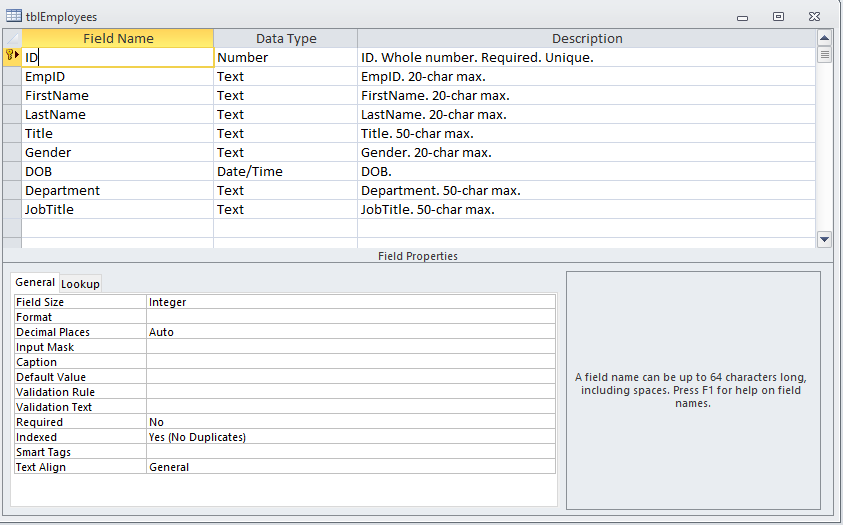The image size is (843, 525).
Task: Select the Department field name cell
Action: click(118, 190)
